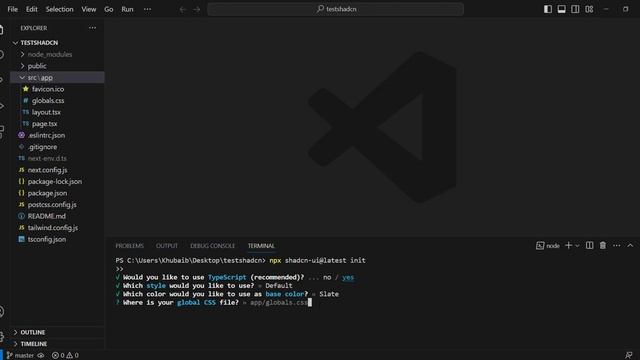Screen dimensions: 640x360
Task: Click the master git branch indicator
Action: tap(20, 356)
